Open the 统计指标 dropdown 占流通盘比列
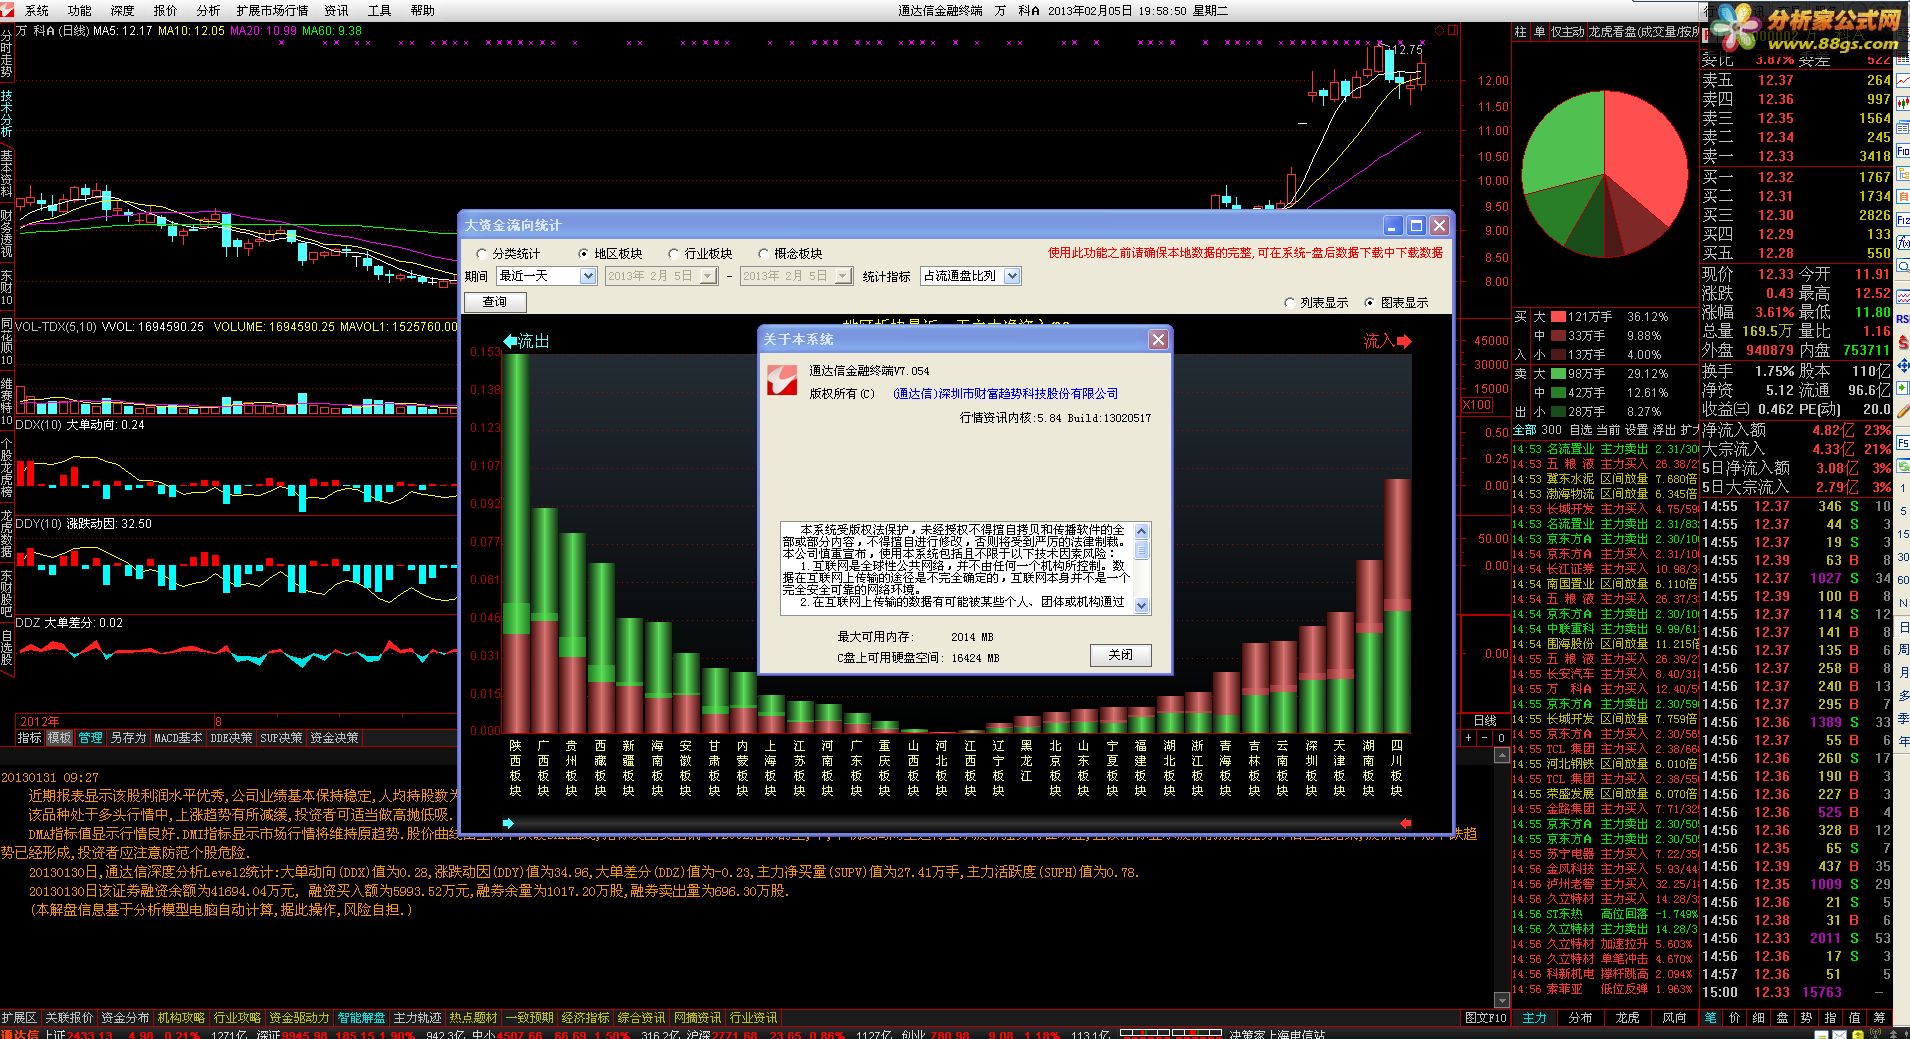This screenshot has width=1910, height=1039. tap(1012, 276)
